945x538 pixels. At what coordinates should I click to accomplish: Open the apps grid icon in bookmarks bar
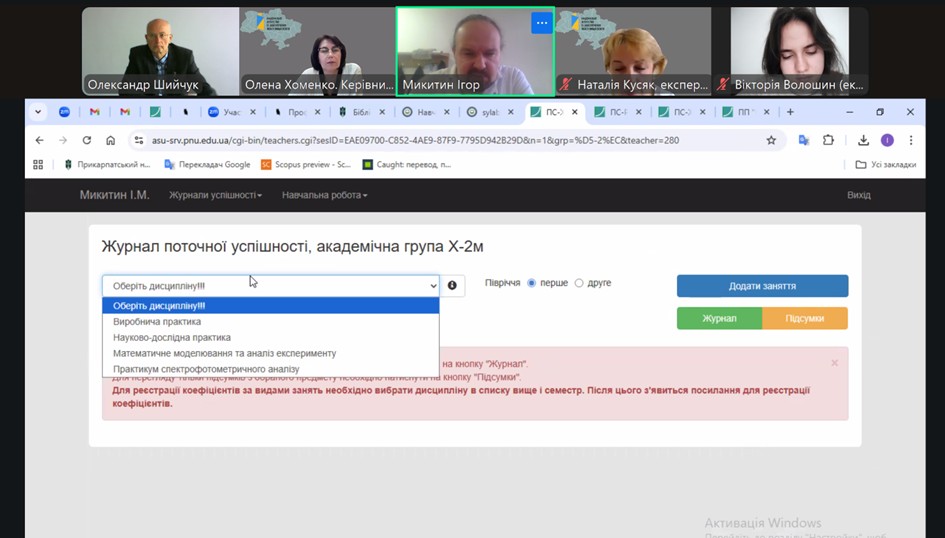point(39,164)
